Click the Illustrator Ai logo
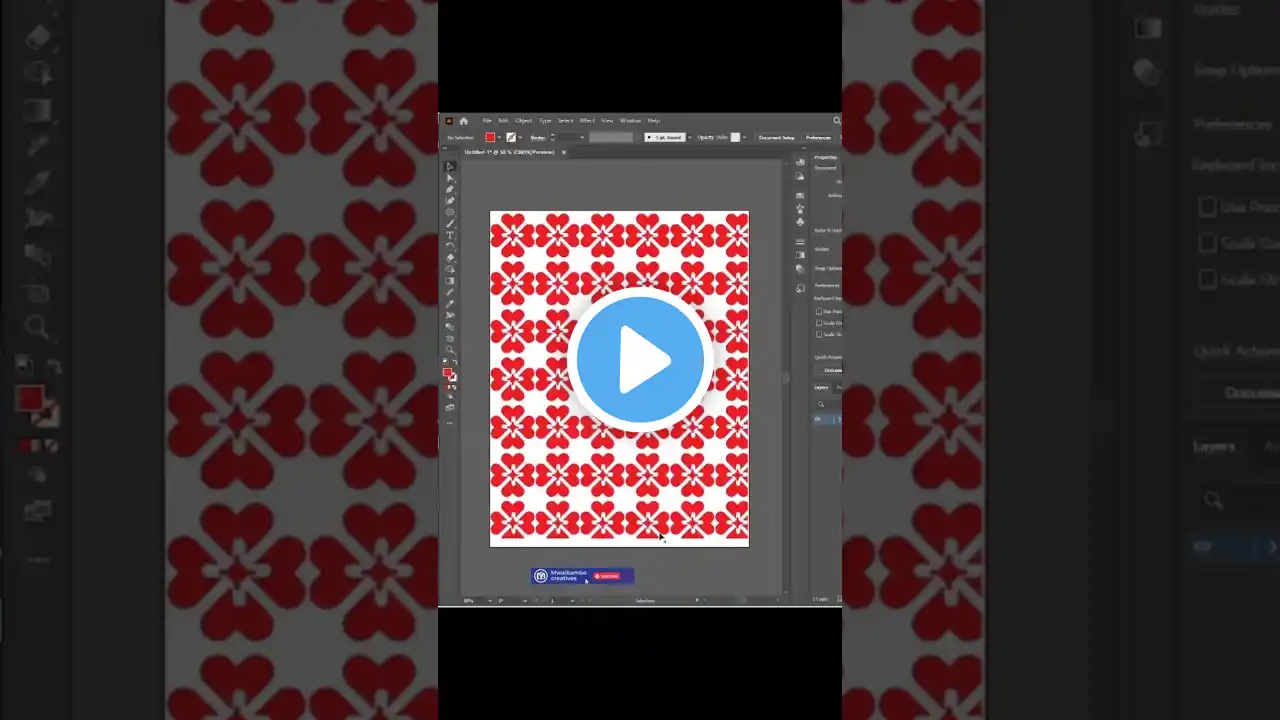 click(x=449, y=121)
